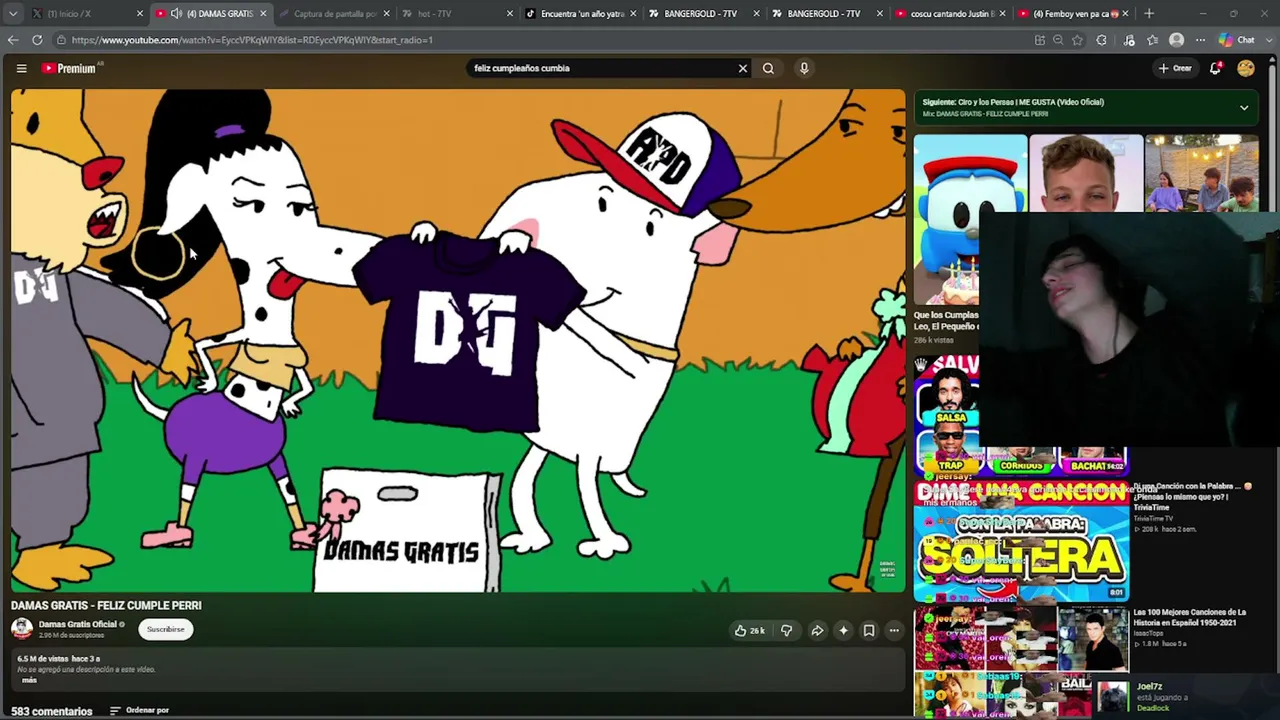Reload the page with refresh icon
1280x720 pixels.
pos(37,40)
